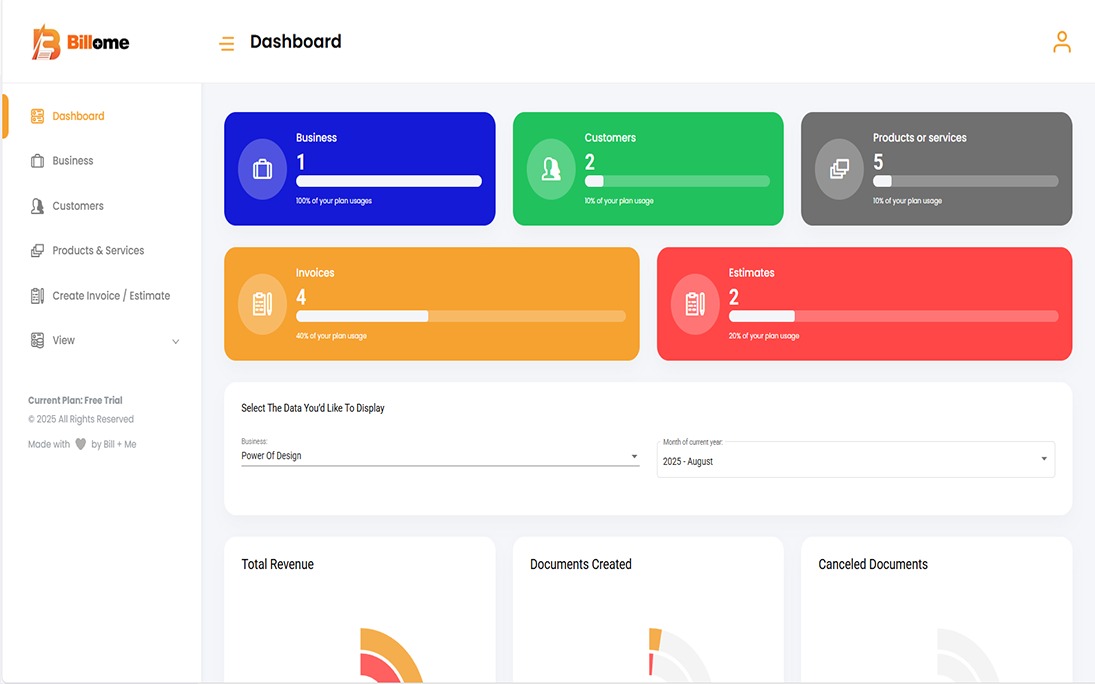The height and width of the screenshot is (684, 1095).
Task: Toggle the hamburger sidebar menu icon
Action: point(227,43)
